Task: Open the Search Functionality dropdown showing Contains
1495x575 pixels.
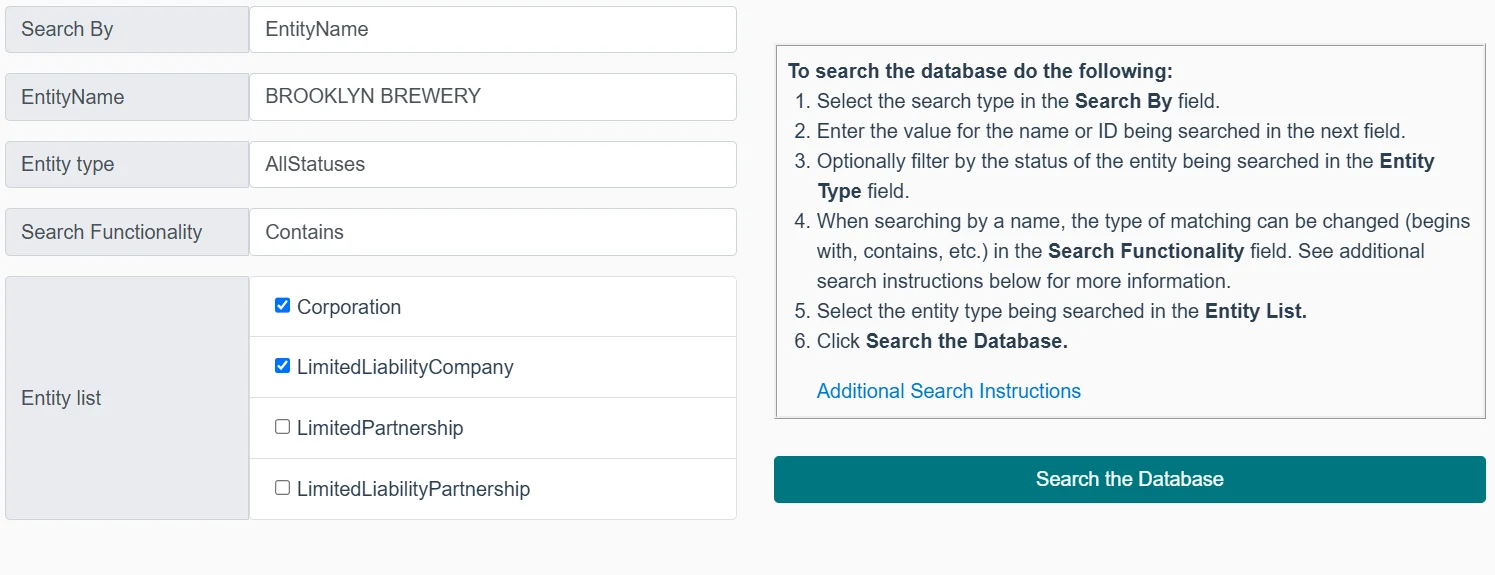Action: (493, 232)
